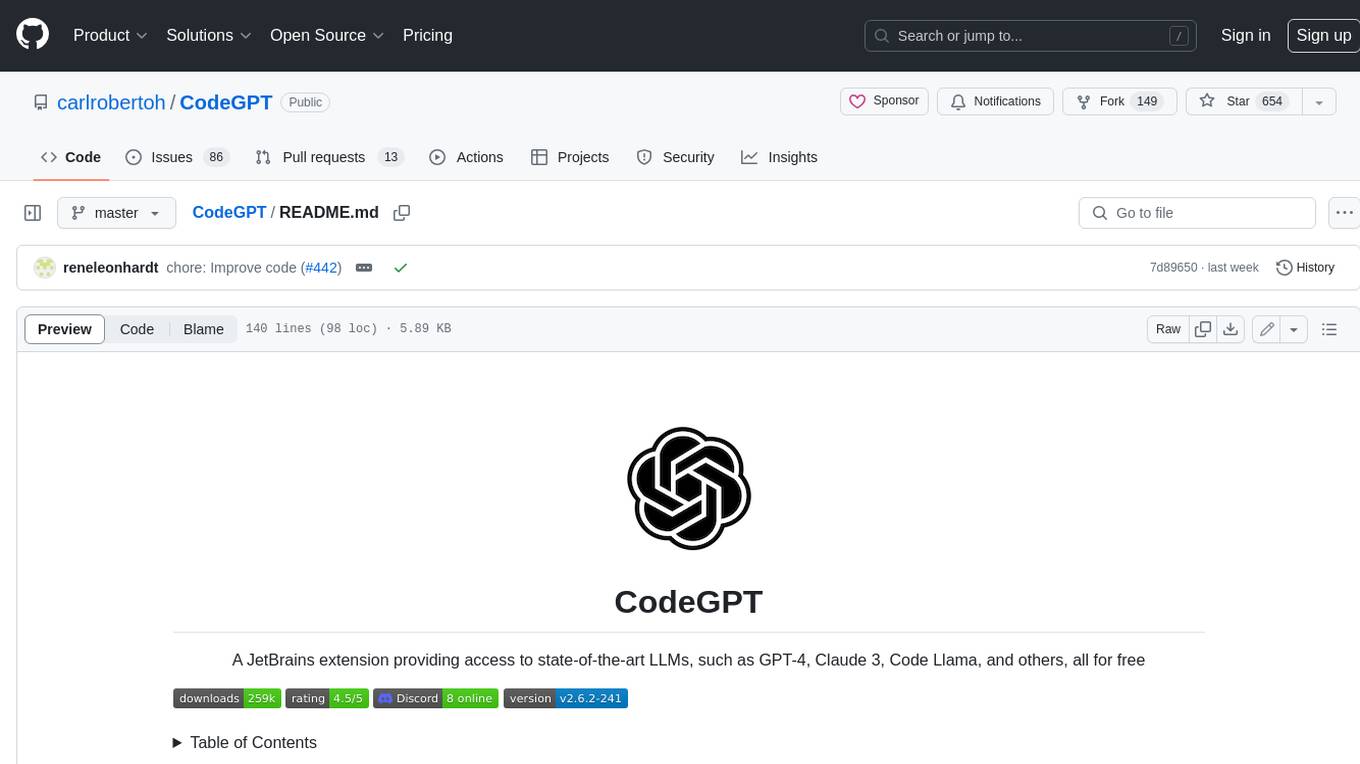Expand the Open Source menu

click(x=327, y=35)
